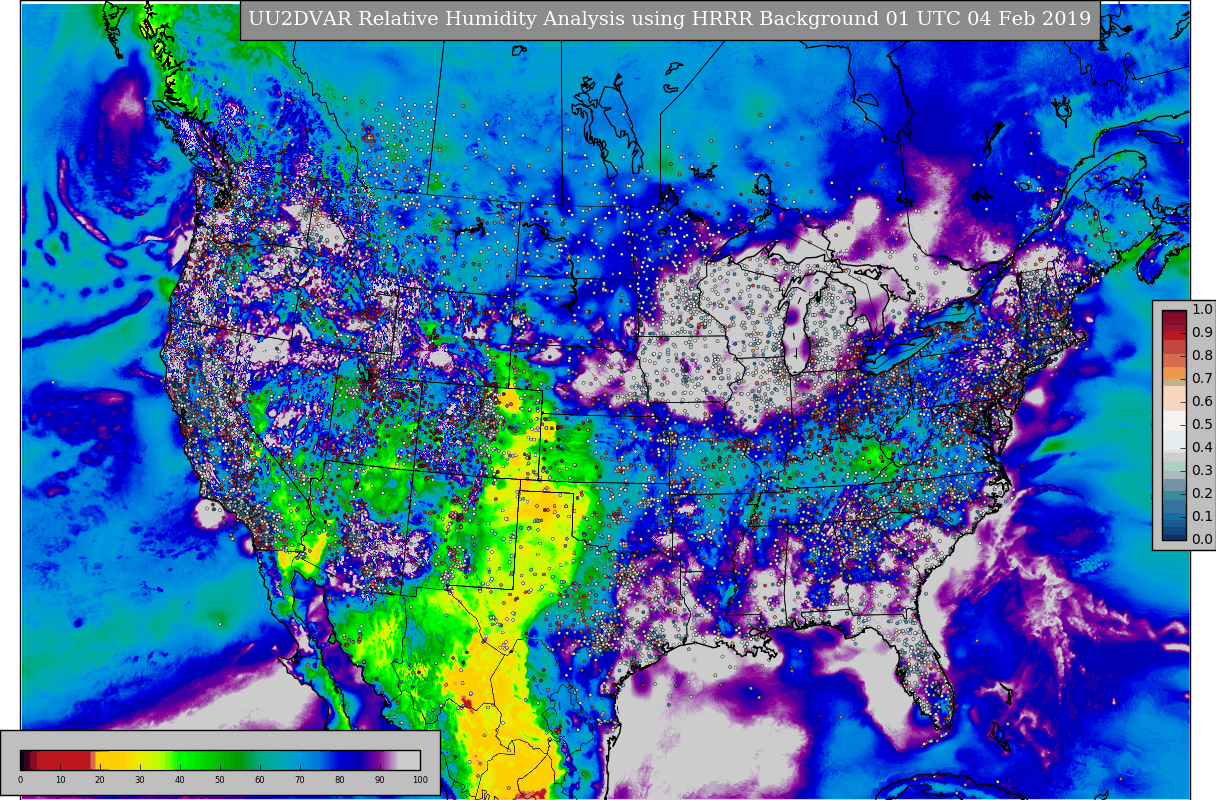Click the '1.0' label on vertical colorbar
This screenshot has height=800, width=1216.
[1202, 309]
